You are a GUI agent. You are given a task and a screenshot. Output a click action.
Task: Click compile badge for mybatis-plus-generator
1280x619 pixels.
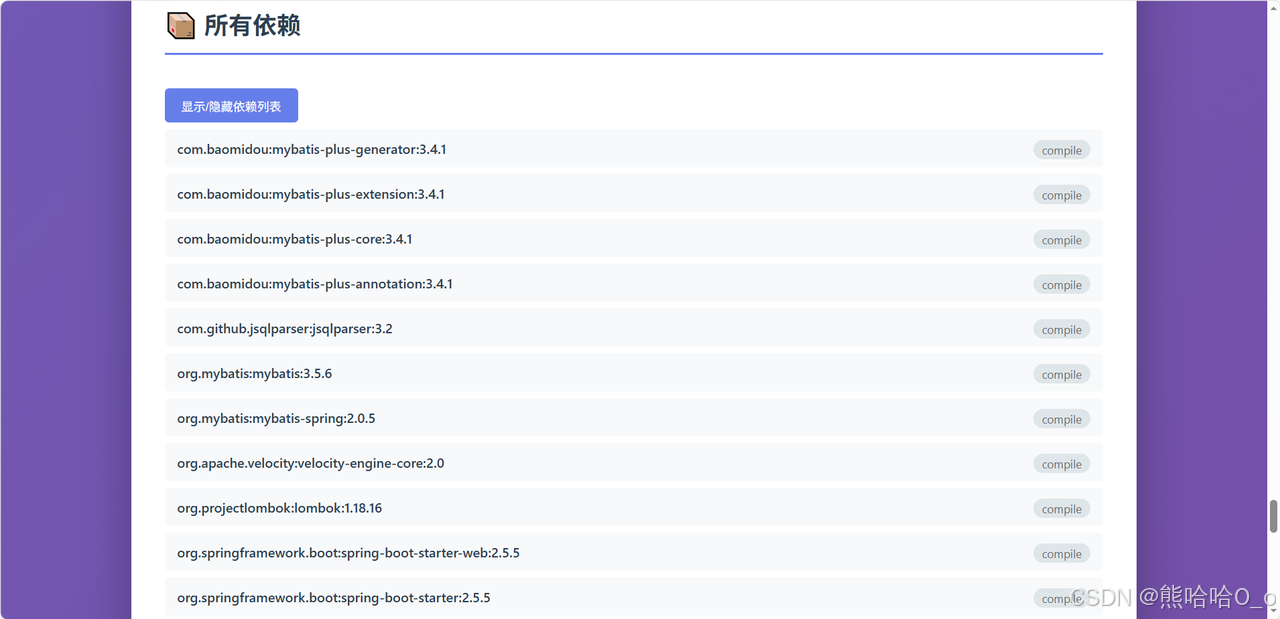point(1061,150)
